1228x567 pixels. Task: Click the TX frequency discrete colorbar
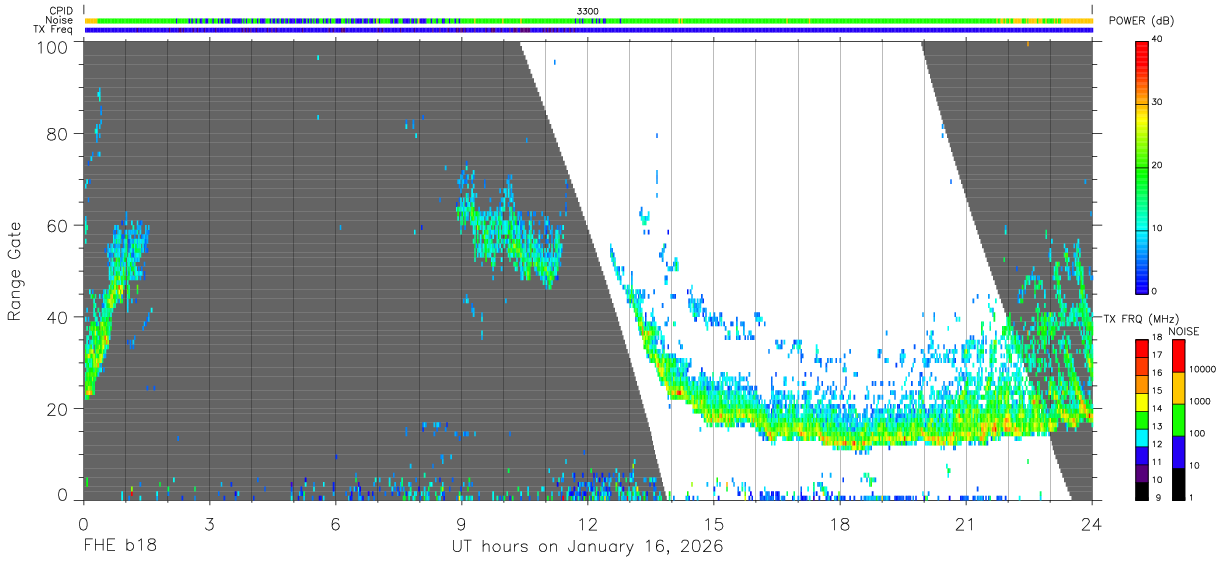(1141, 419)
